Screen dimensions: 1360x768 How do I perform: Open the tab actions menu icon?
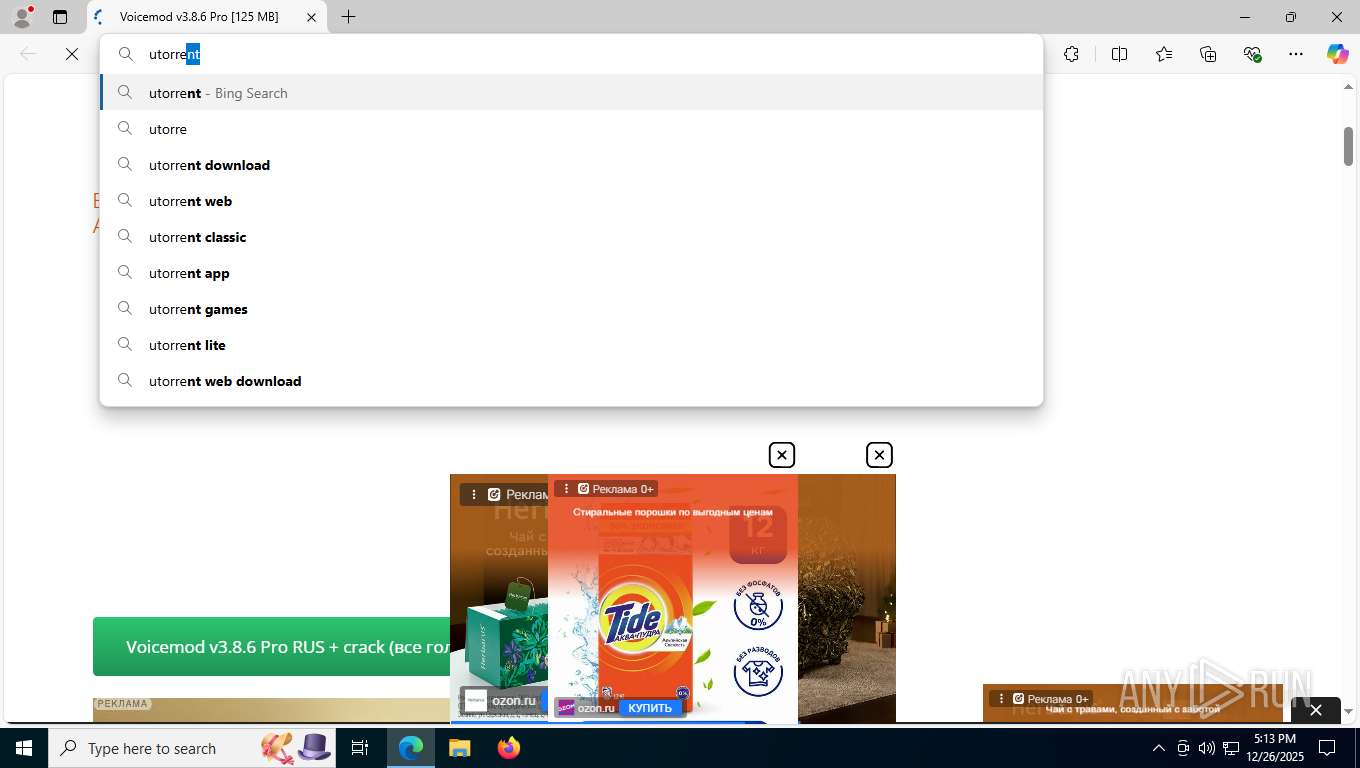(60, 17)
